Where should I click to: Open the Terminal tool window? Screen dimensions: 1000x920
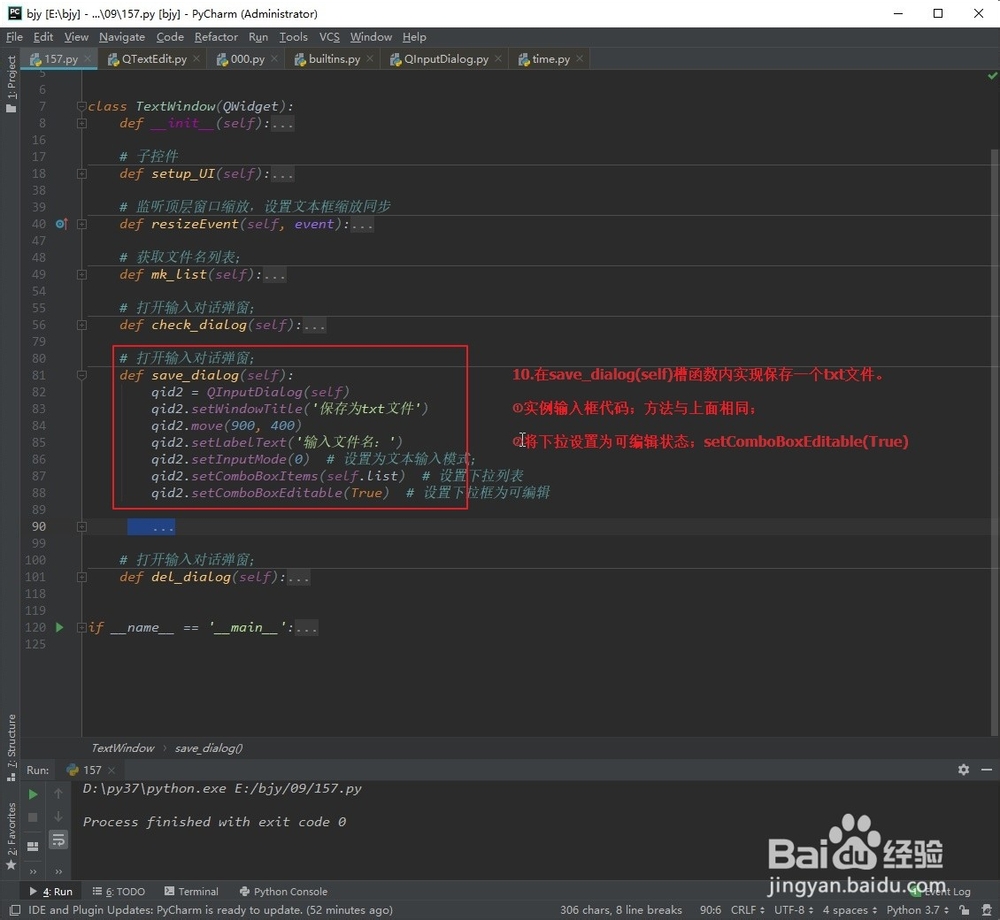tap(191, 891)
